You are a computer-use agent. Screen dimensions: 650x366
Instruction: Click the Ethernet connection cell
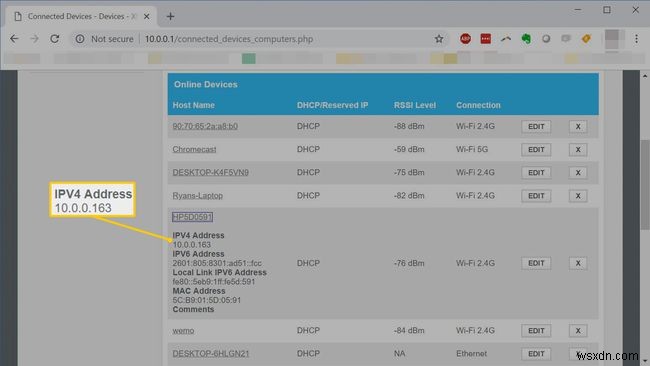coord(471,354)
